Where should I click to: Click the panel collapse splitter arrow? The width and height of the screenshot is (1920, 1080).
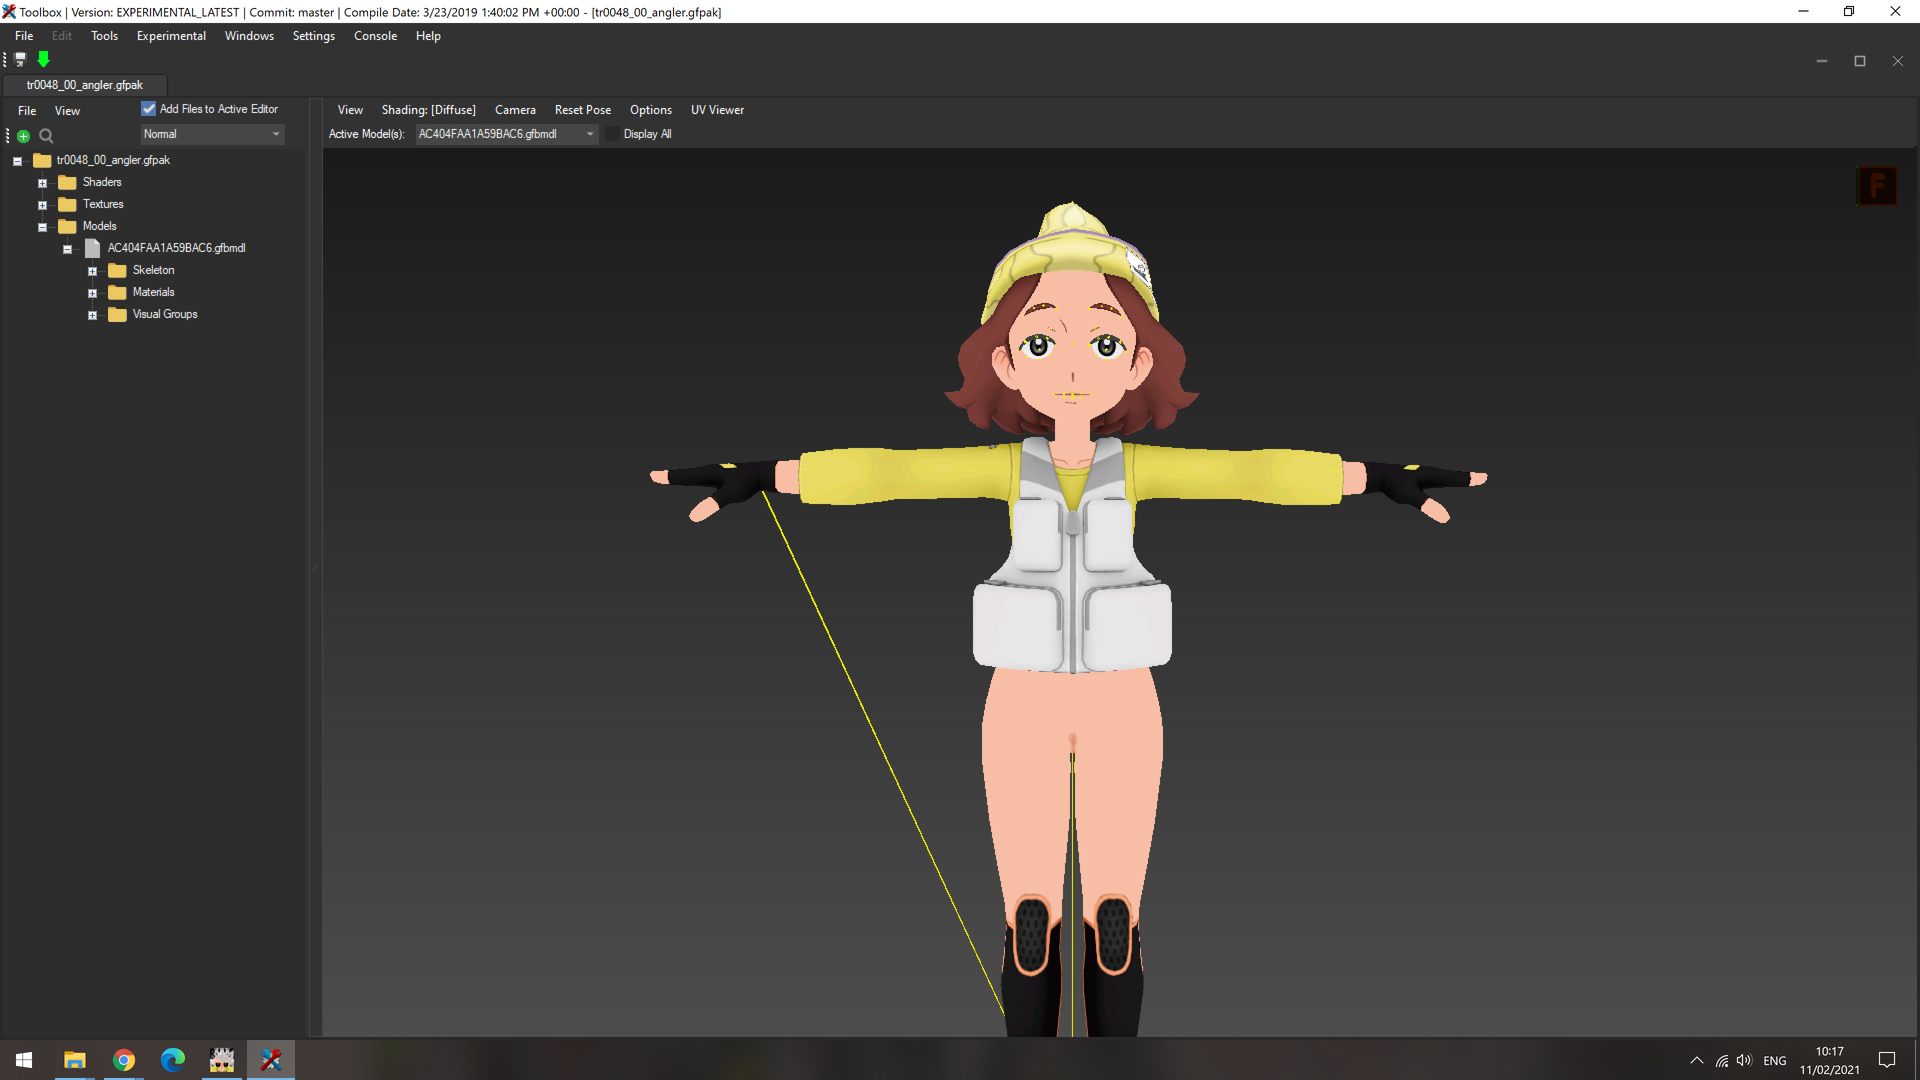(314, 569)
